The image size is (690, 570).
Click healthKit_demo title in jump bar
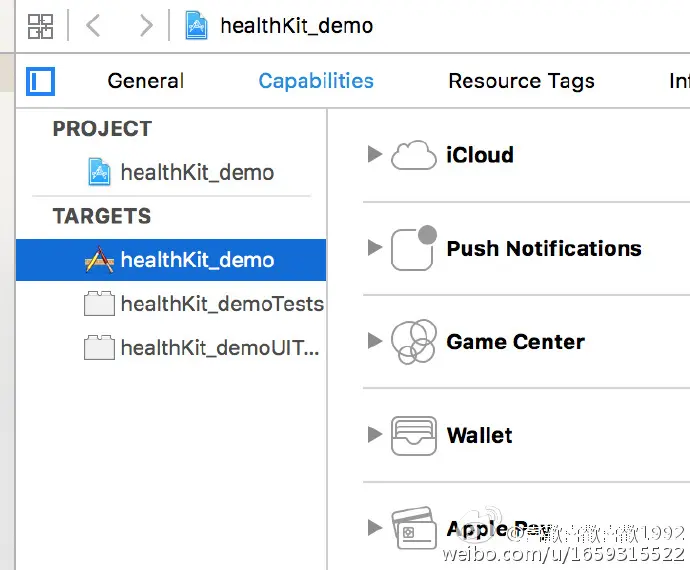(x=297, y=26)
